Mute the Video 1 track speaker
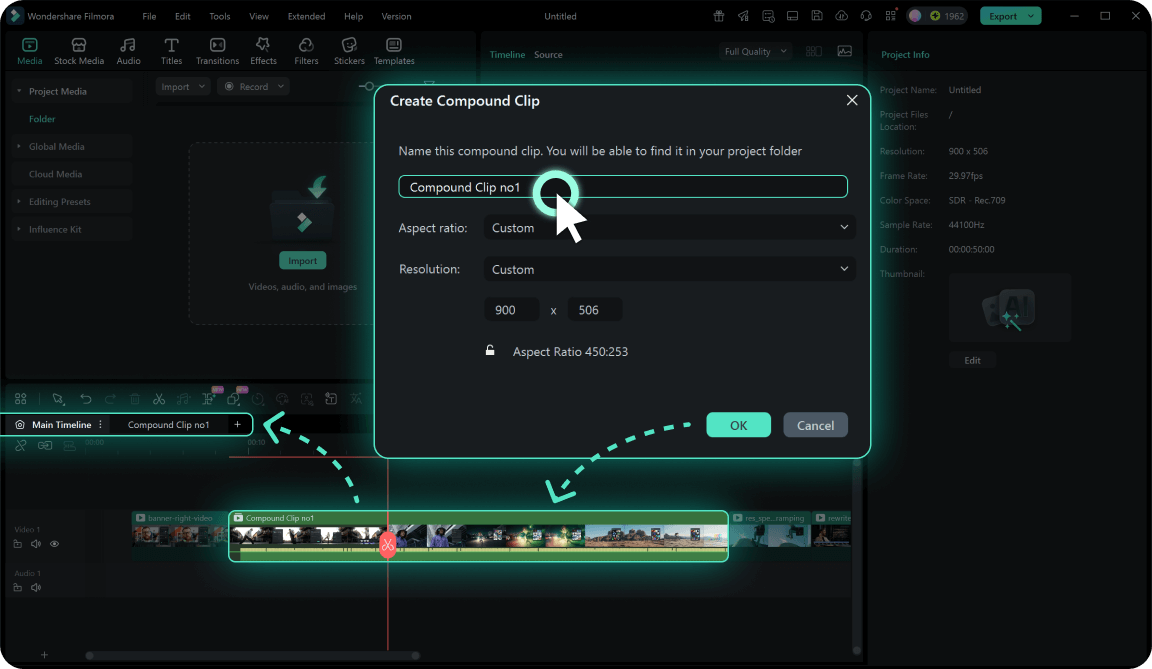Image resolution: width=1152 pixels, height=669 pixels. pos(36,544)
